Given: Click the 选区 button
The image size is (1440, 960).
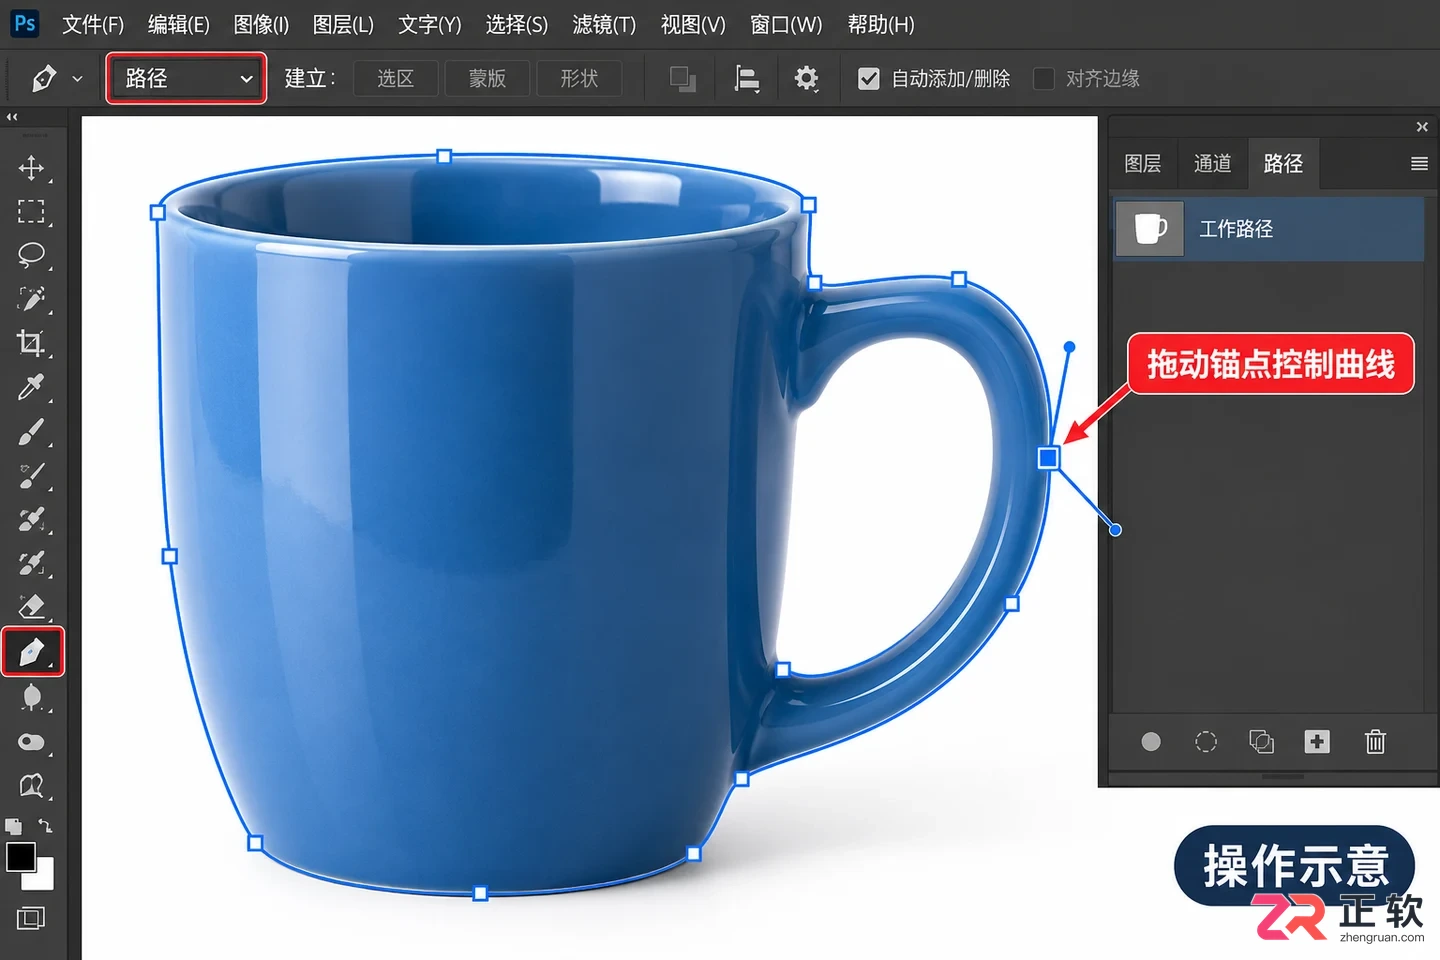Looking at the screenshot, I should pyautogui.click(x=396, y=78).
